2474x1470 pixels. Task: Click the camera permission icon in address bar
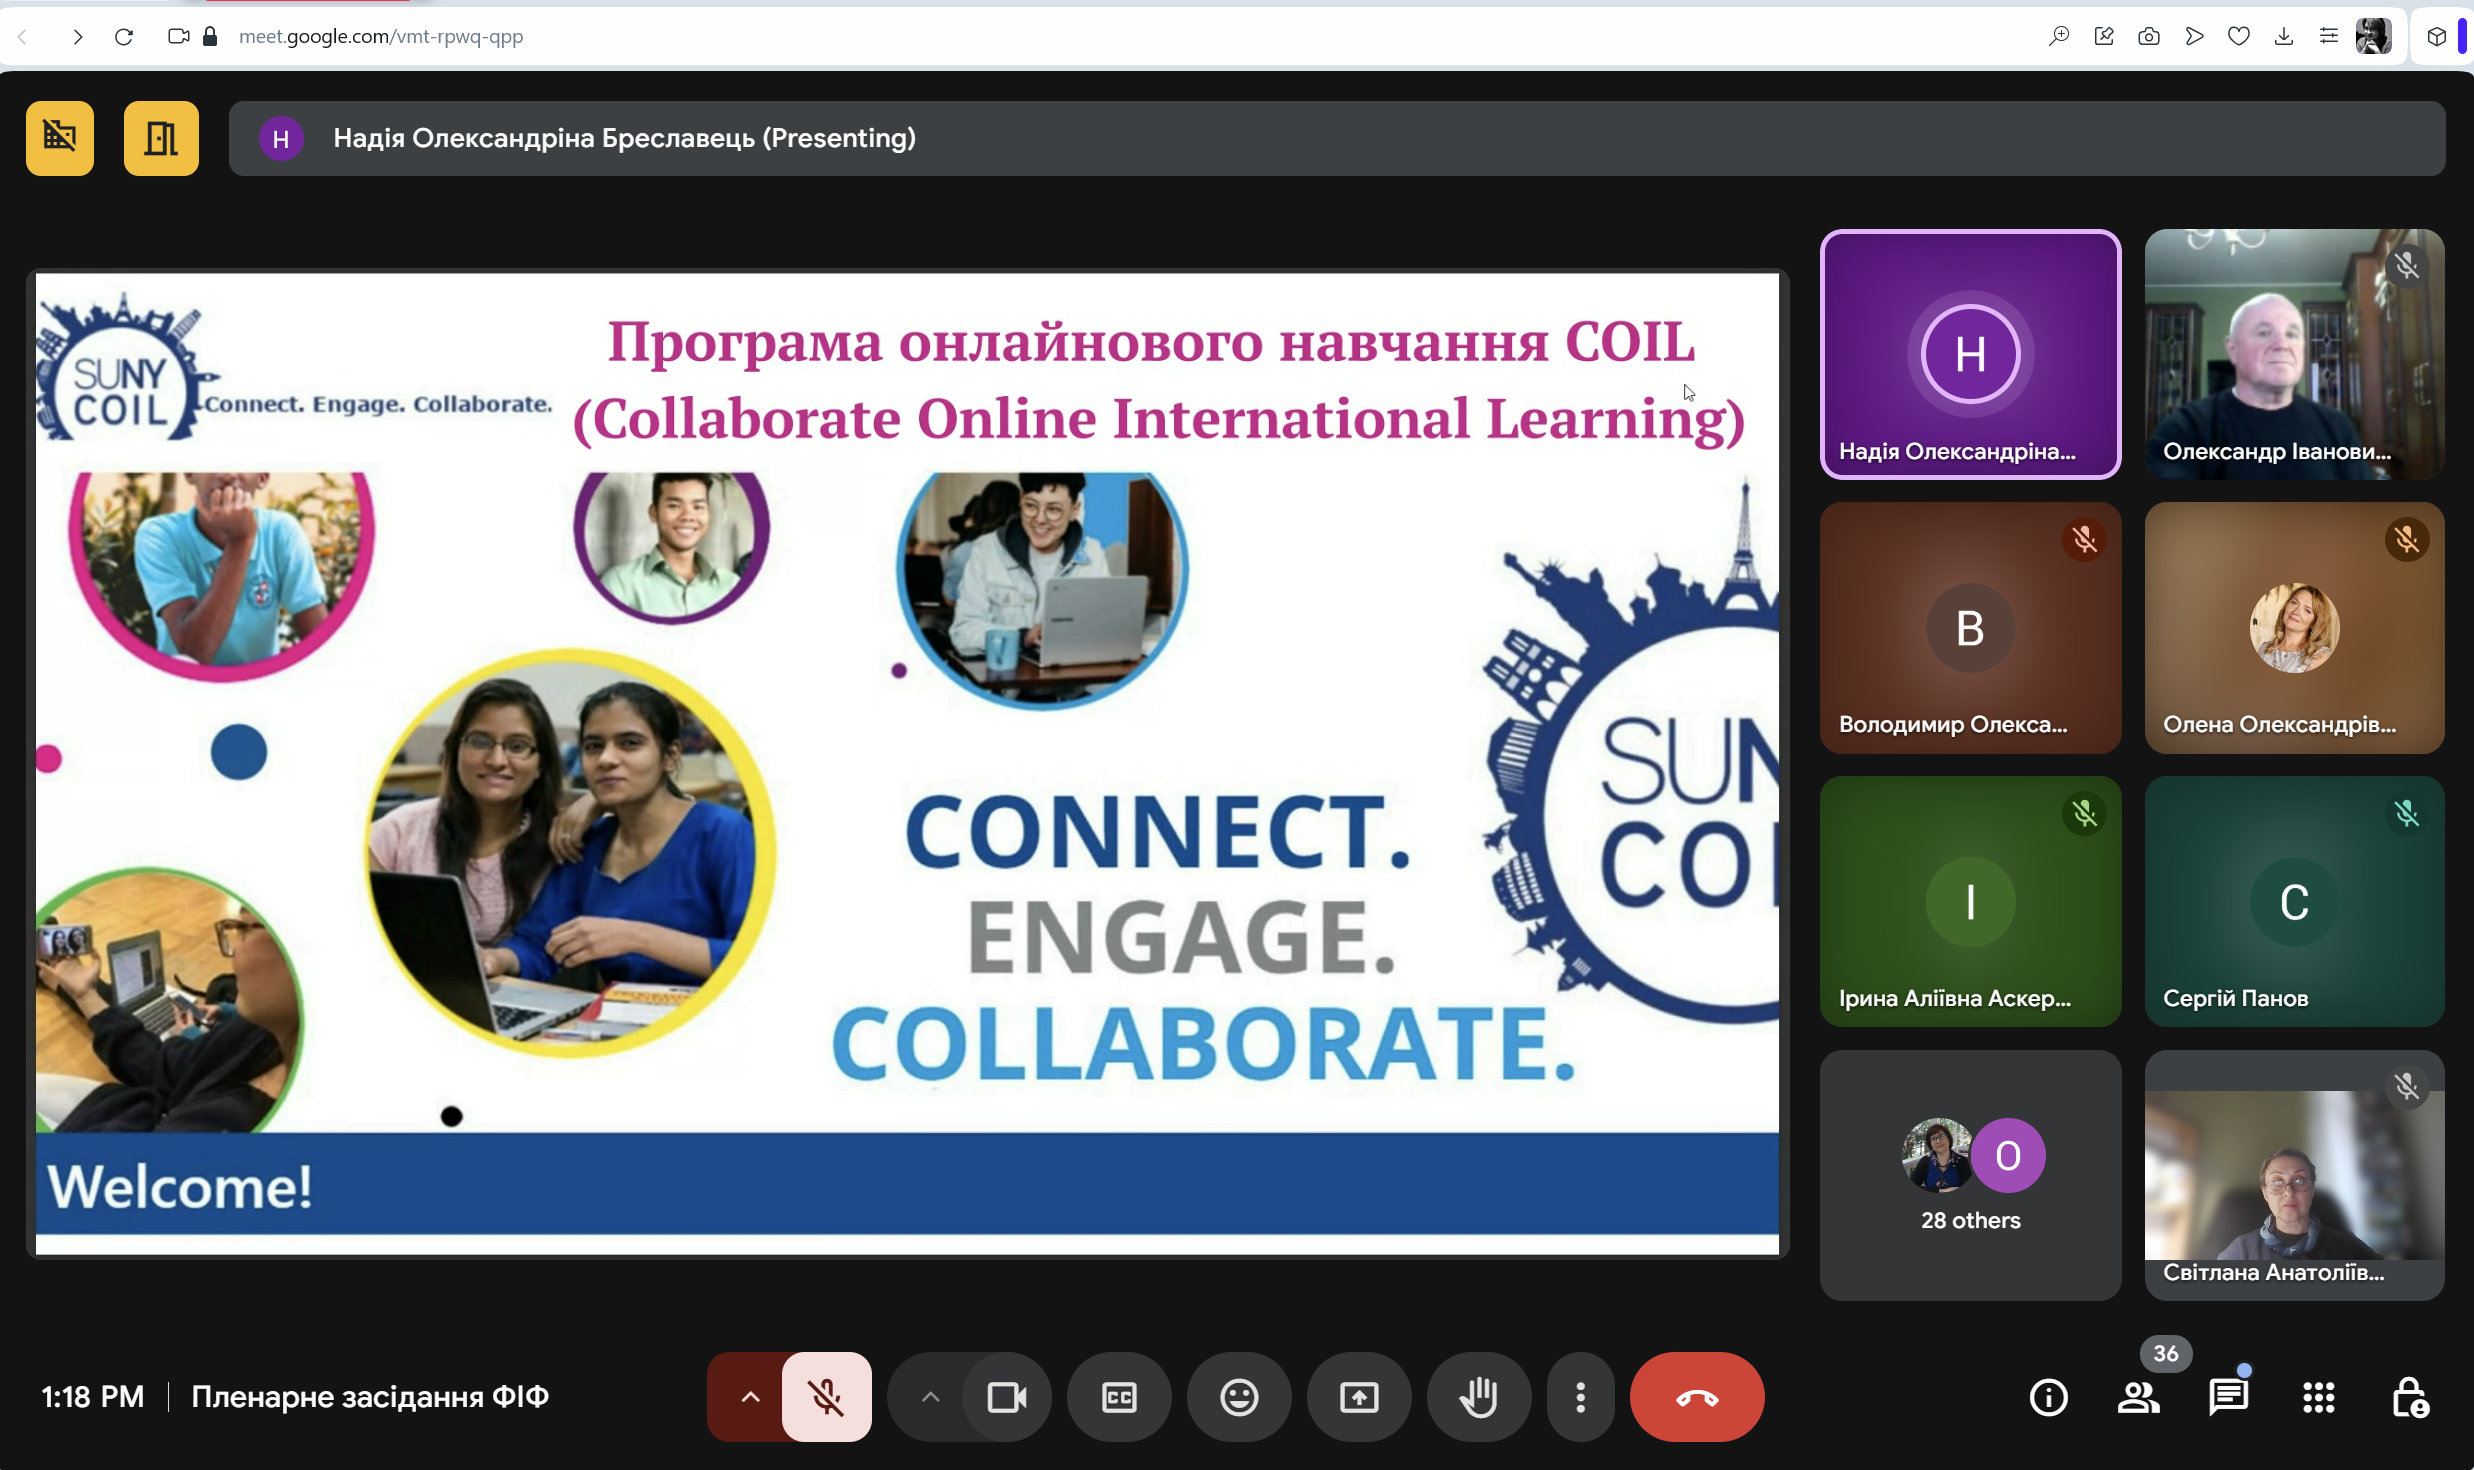pos(179,37)
